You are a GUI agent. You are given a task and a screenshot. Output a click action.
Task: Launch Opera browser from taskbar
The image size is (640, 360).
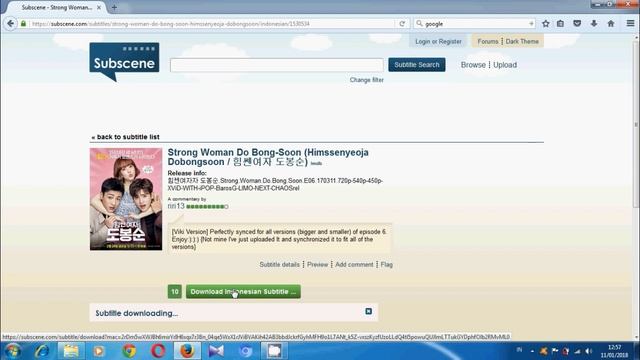click(158, 351)
